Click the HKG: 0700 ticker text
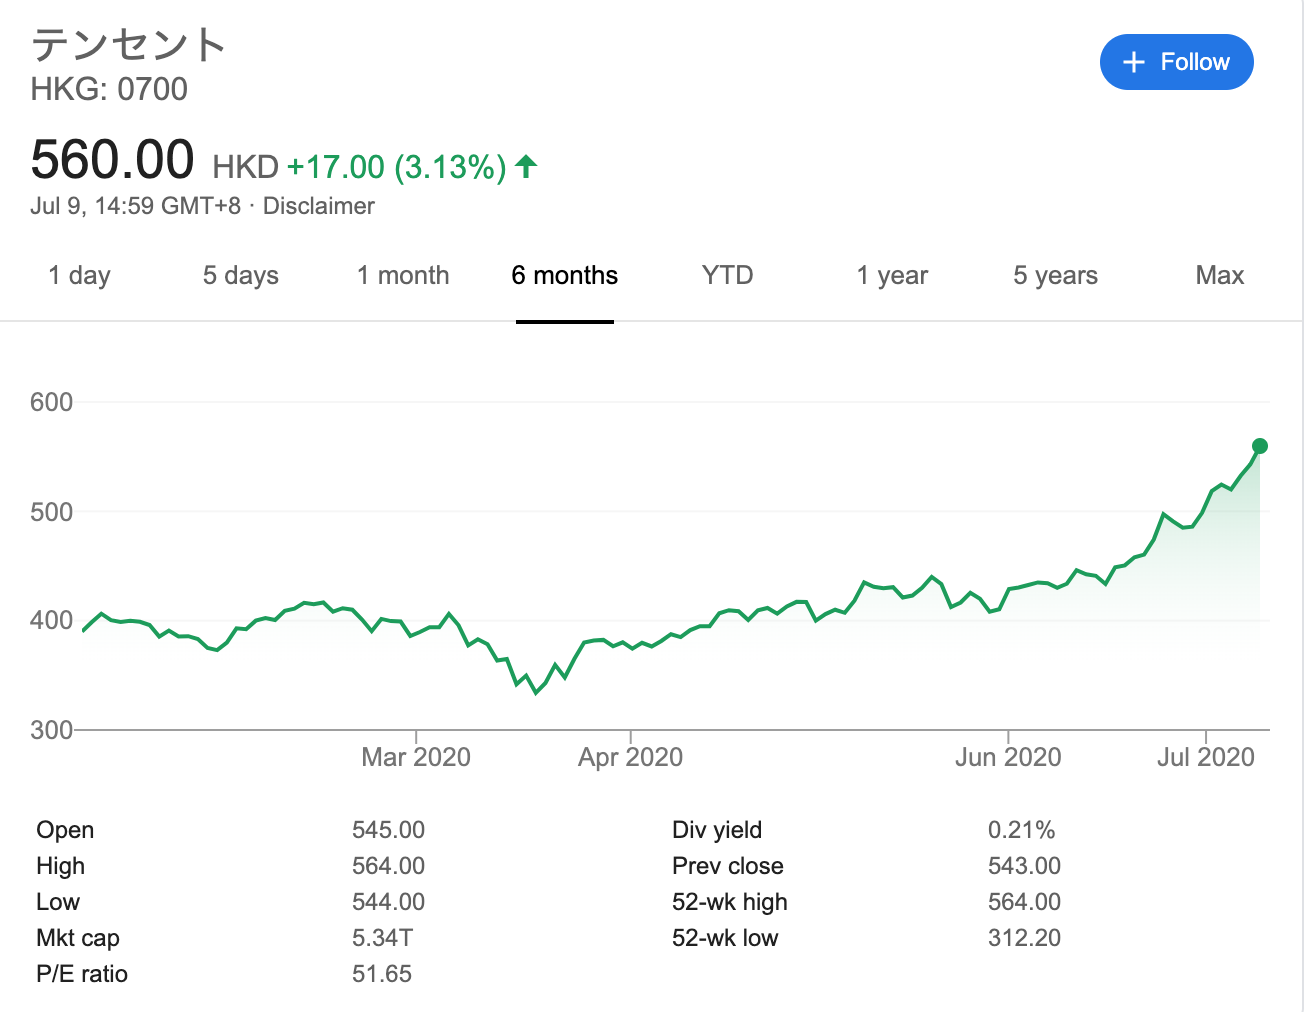Screen dimensions: 1306x1012 [x=109, y=90]
